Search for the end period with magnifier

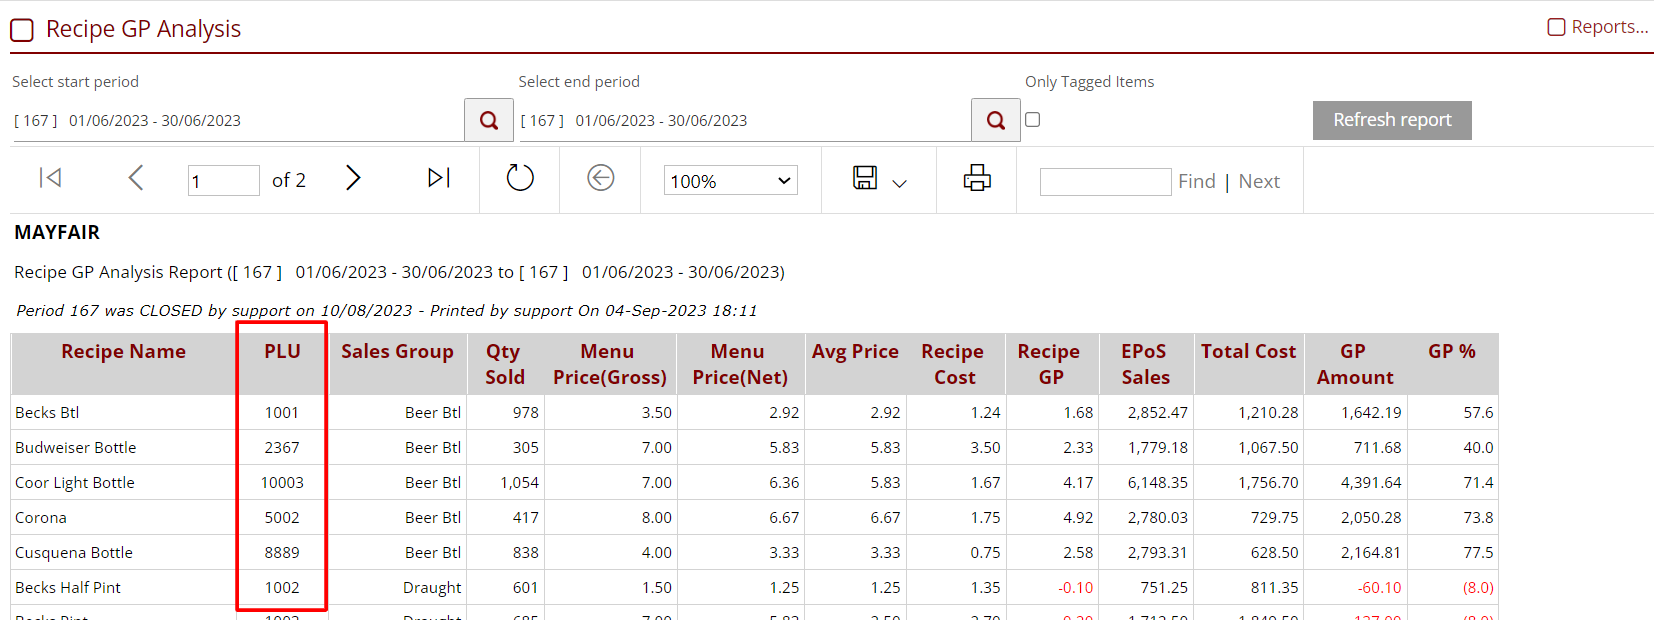(995, 120)
